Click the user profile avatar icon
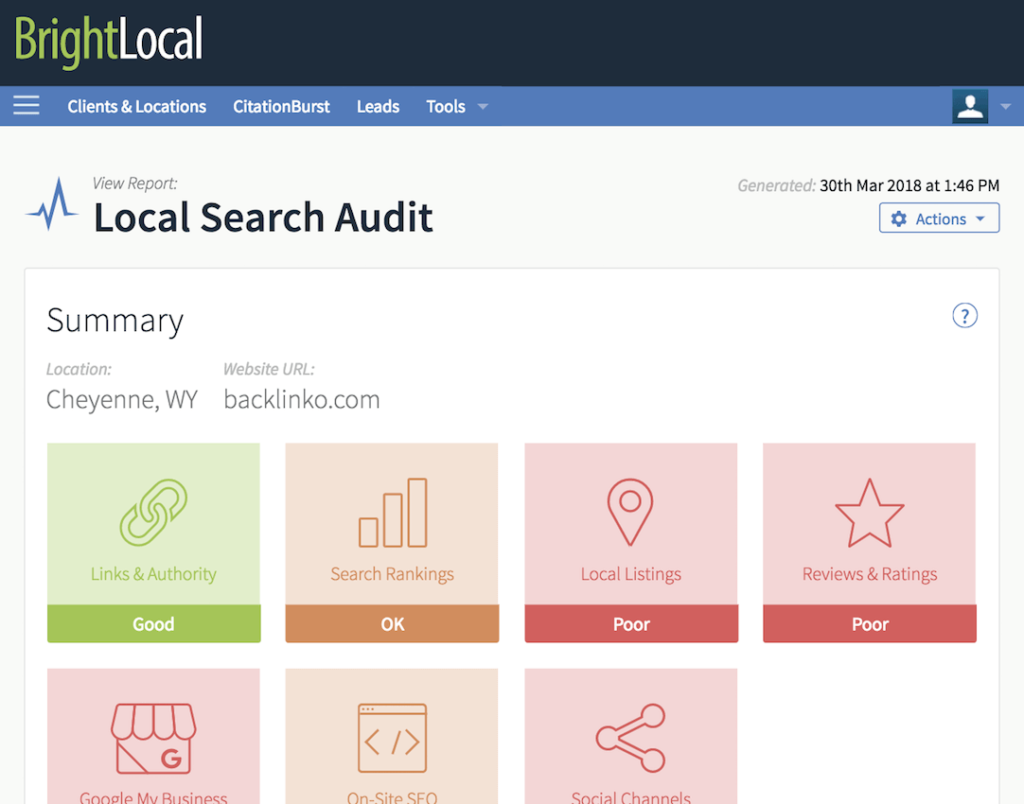The image size is (1024, 804). coord(970,106)
